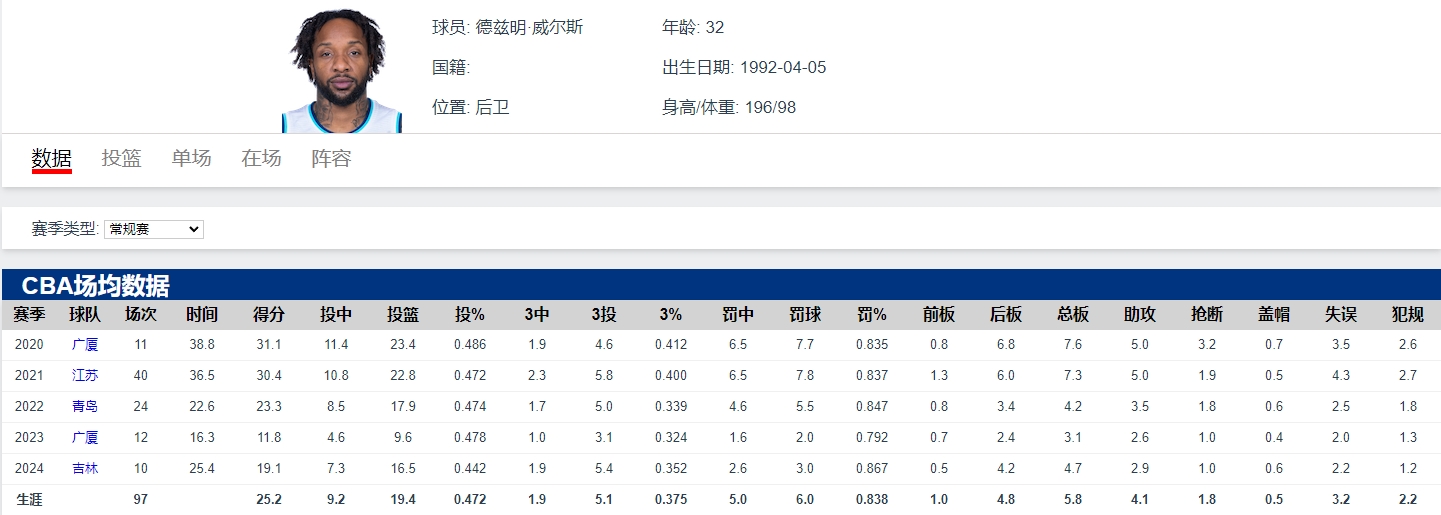
Task: Go to the 阵容 tab
Action: pyautogui.click(x=332, y=158)
